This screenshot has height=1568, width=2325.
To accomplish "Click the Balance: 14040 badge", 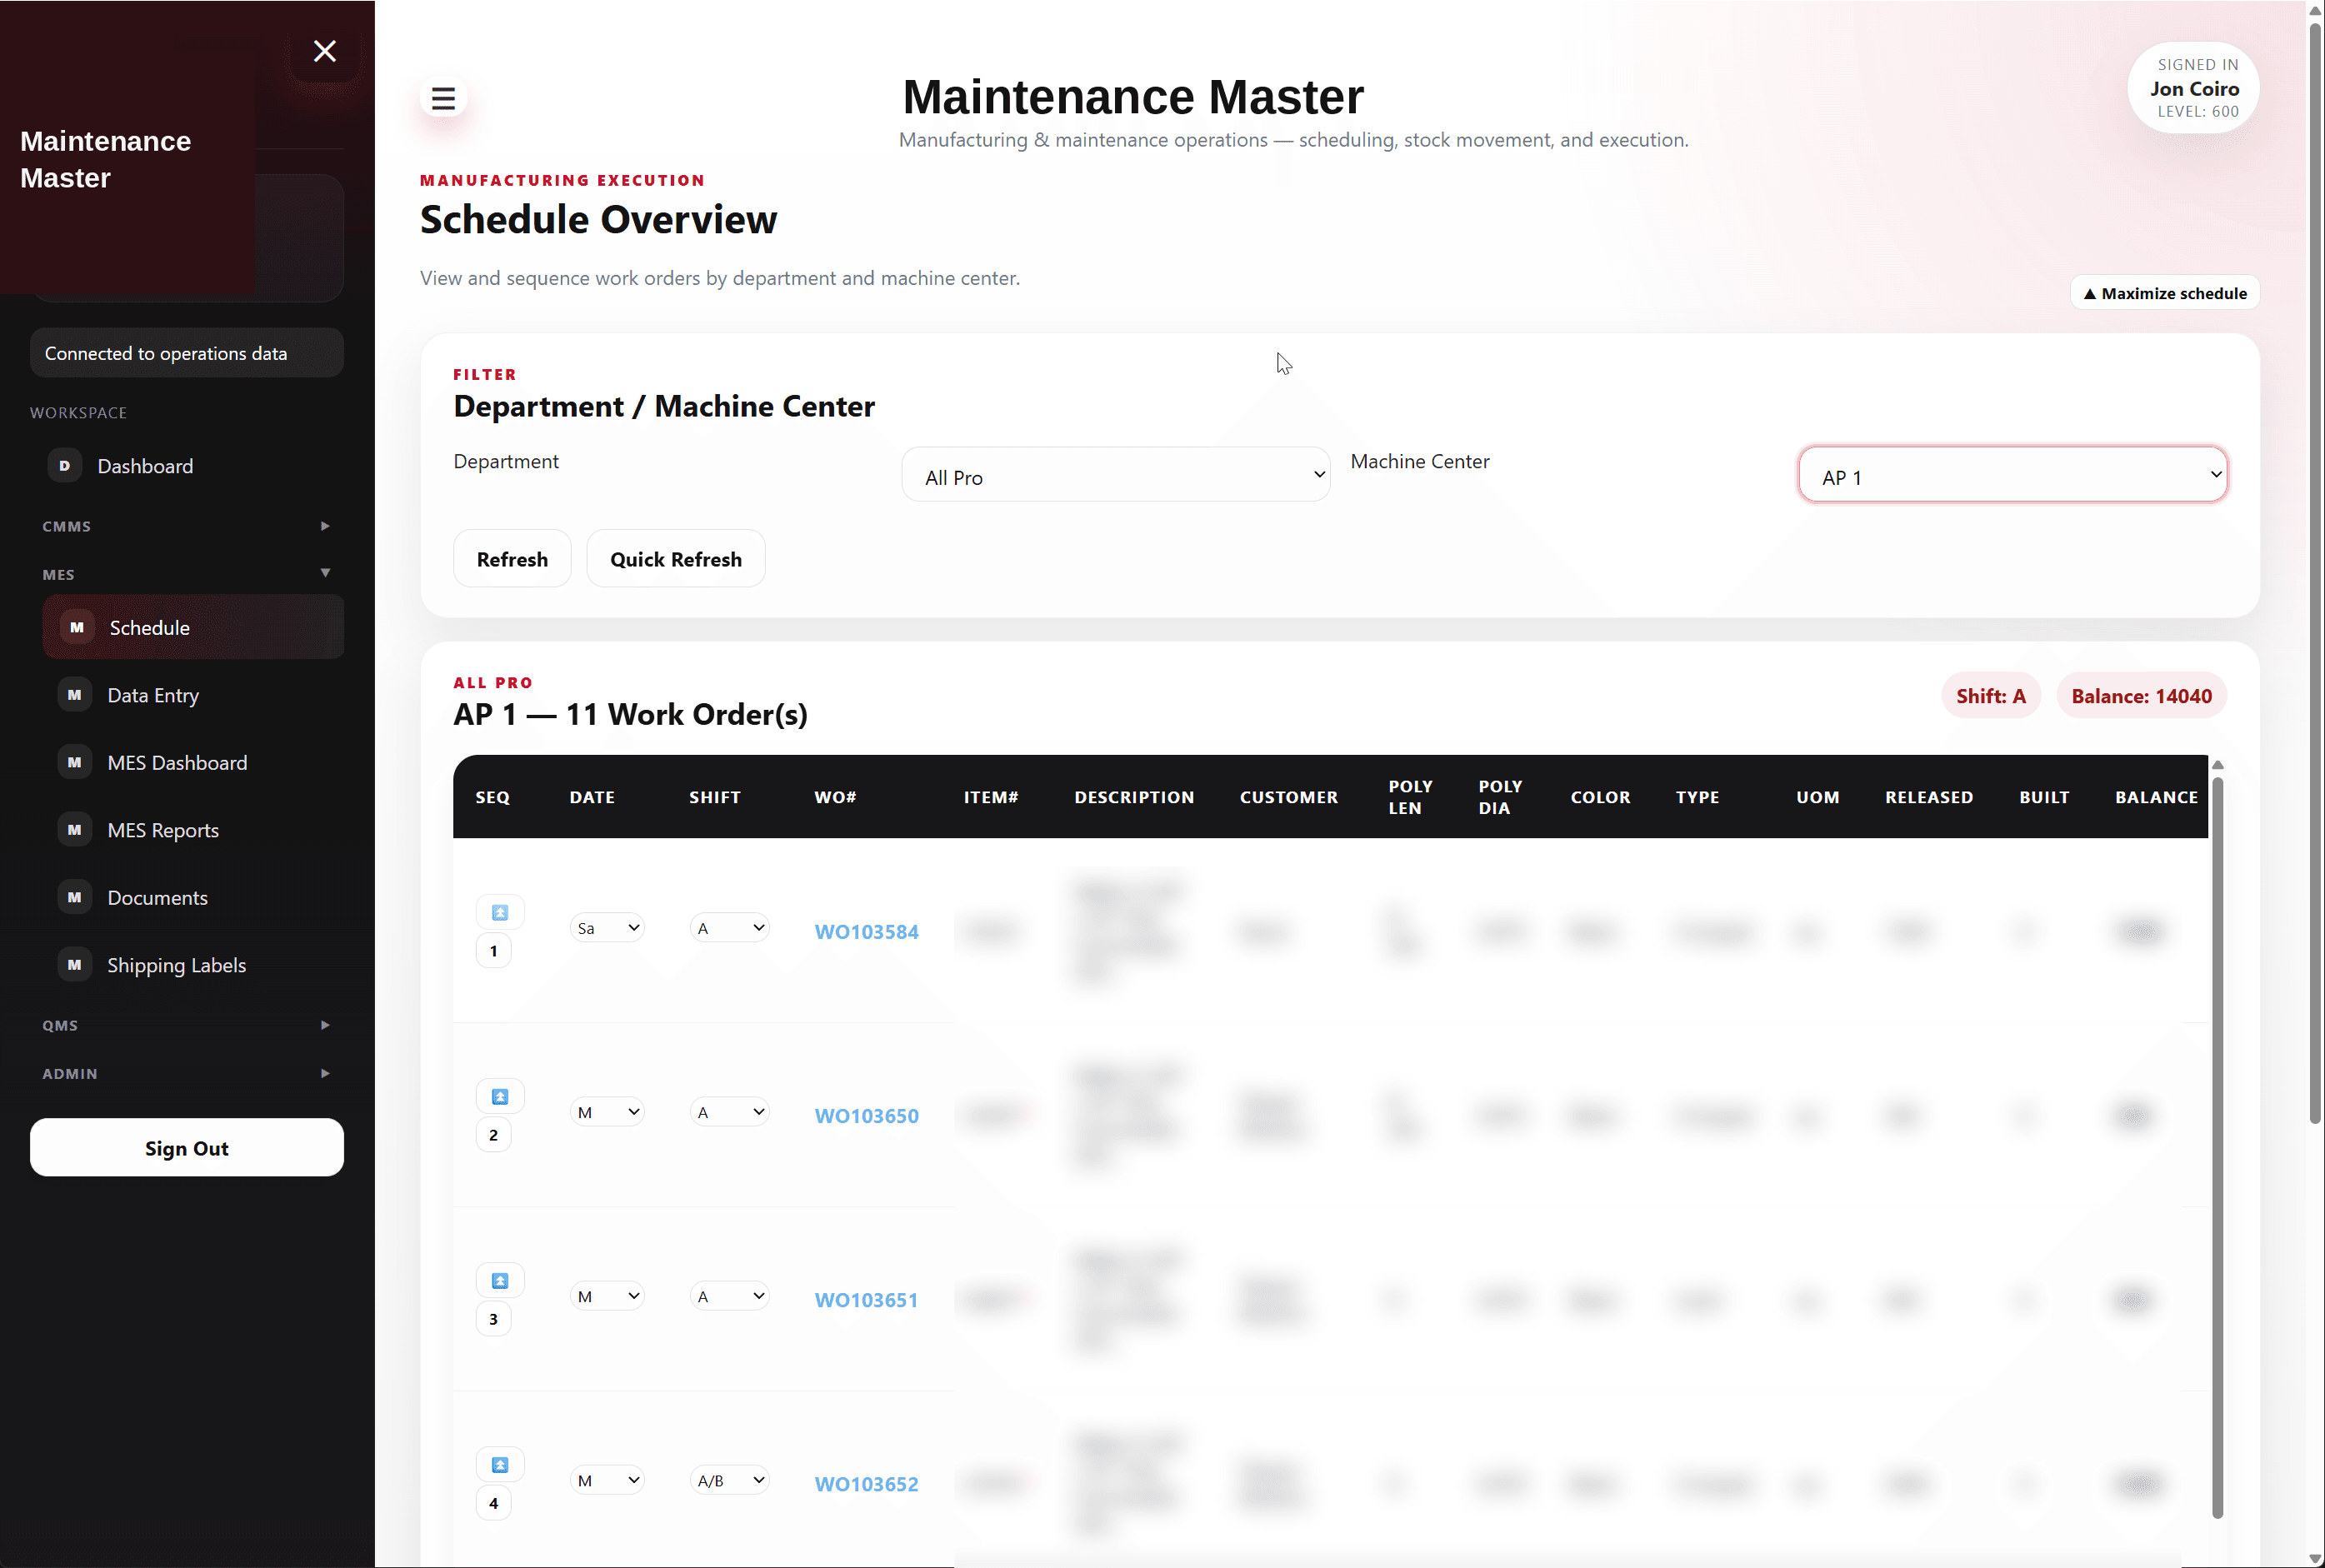I will click(2141, 696).
